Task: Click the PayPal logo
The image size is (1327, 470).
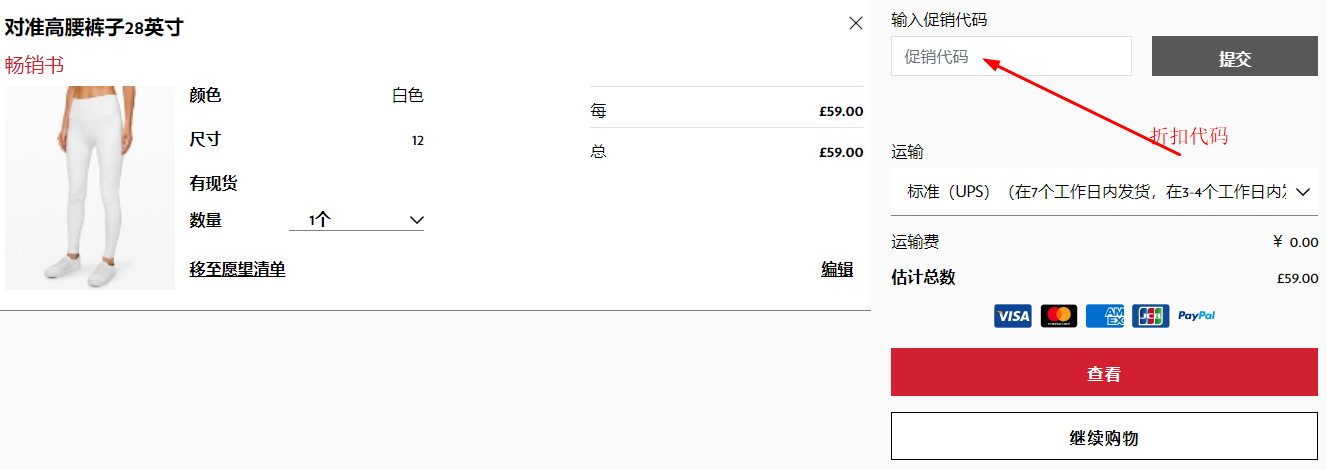Action: point(1197,316)
